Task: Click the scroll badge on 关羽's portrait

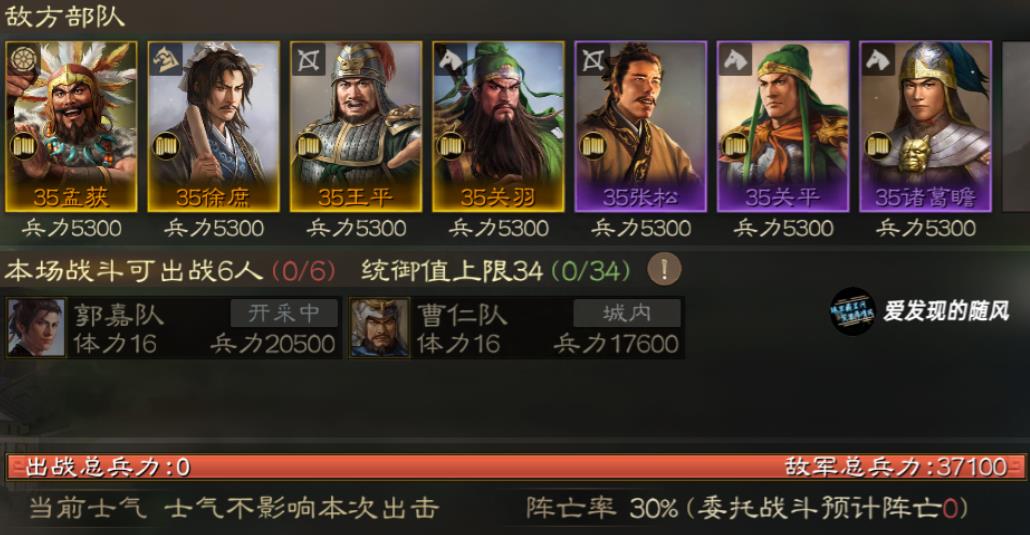Action: [x=451, y=145]
